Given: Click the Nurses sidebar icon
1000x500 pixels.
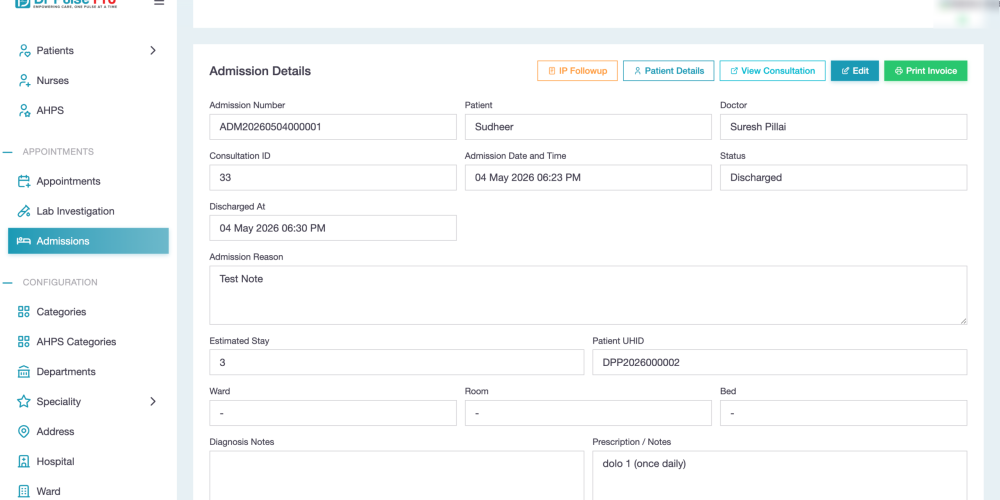Looking at the screenshot, I should [x=24, y=80].
